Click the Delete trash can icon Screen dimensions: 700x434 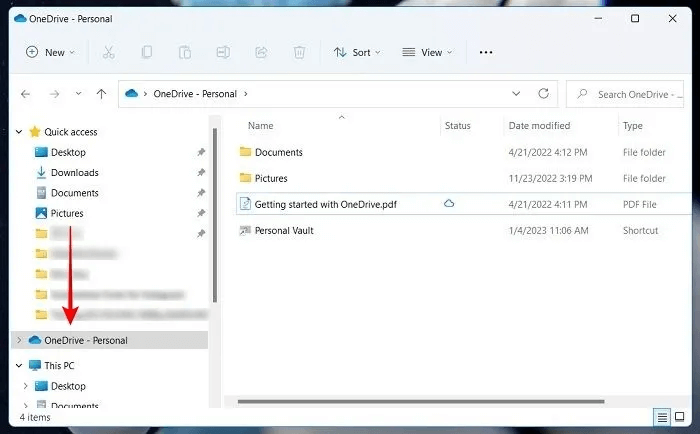tap(299, 52)
